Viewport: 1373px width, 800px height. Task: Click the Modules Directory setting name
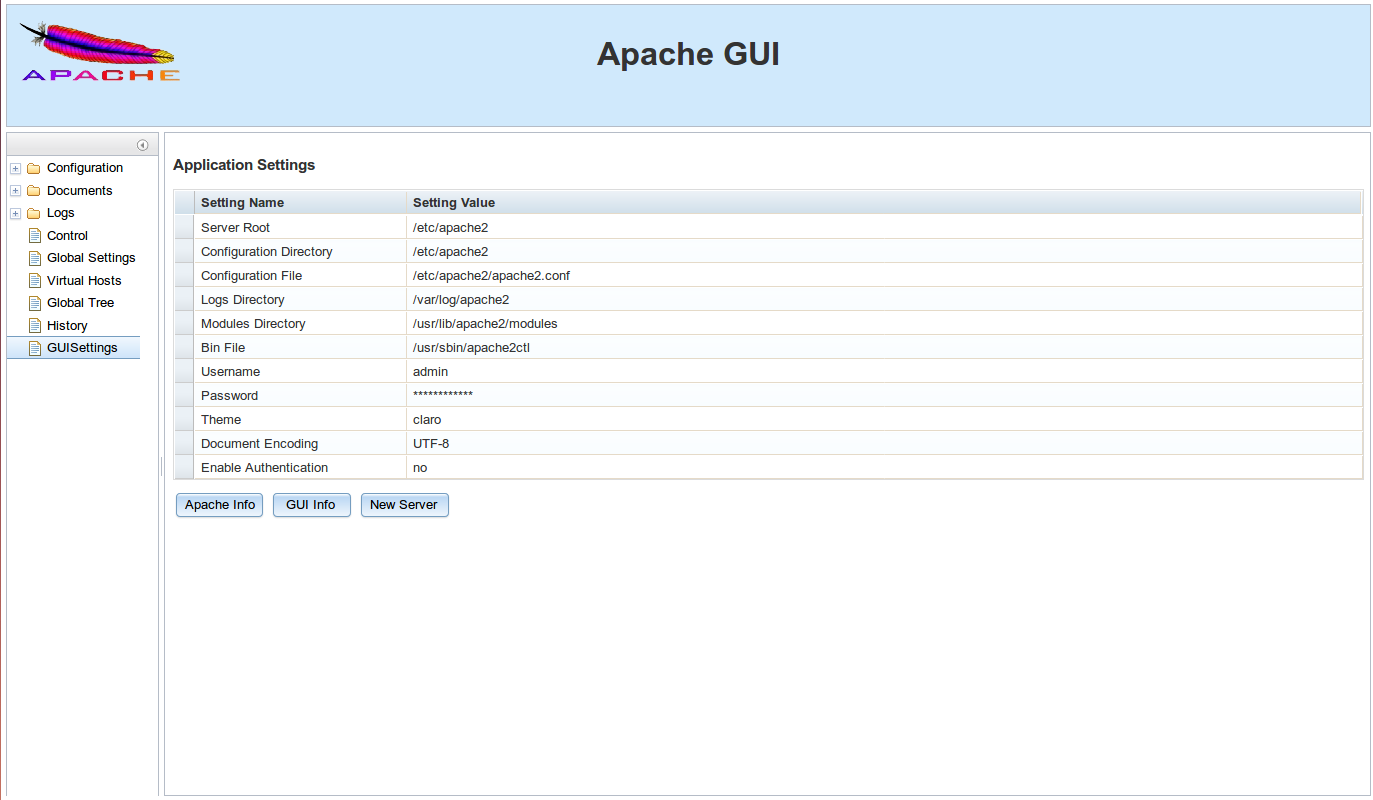click(253, 324)
